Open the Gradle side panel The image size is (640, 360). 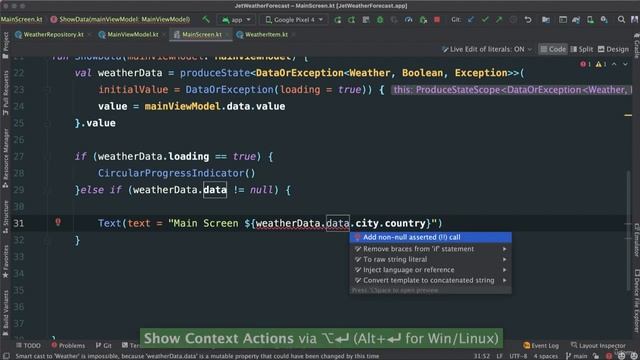(x=636, y=46)
